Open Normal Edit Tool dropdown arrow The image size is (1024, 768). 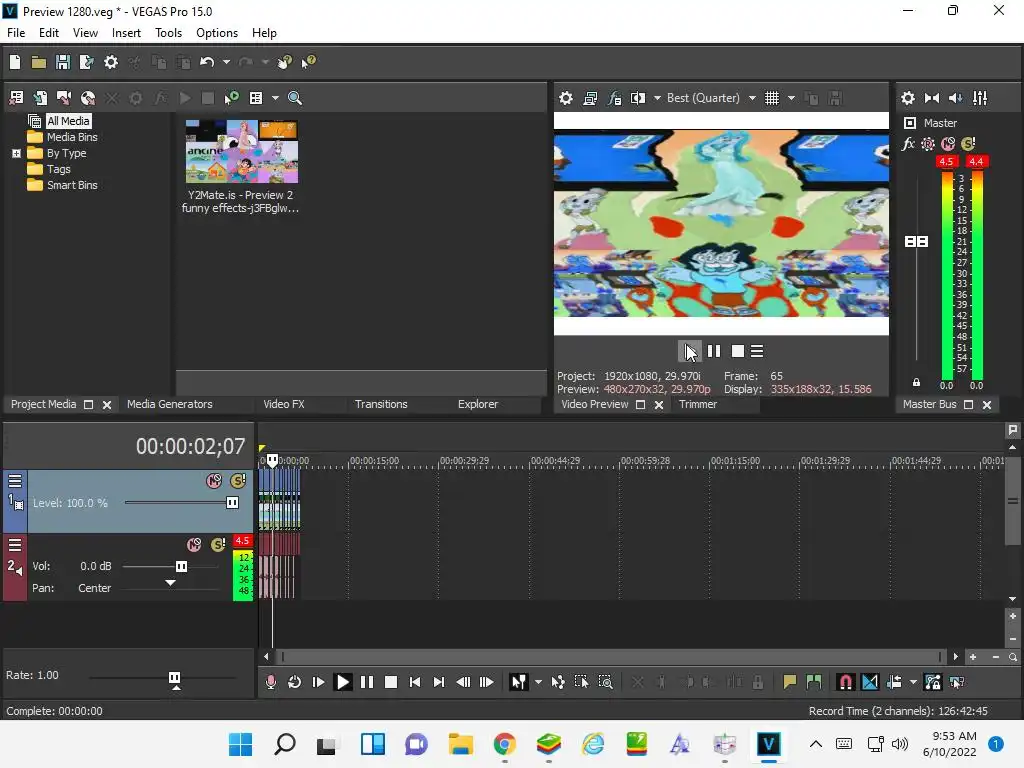point(538,682)
